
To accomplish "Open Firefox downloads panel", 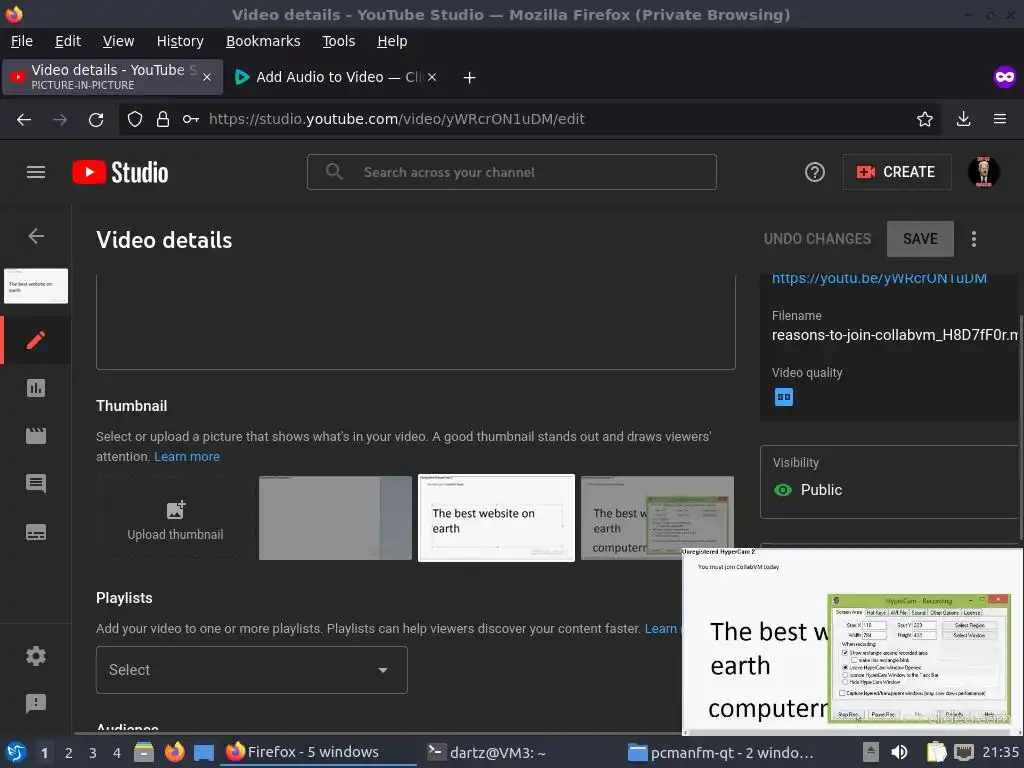I will coord(963,119).
